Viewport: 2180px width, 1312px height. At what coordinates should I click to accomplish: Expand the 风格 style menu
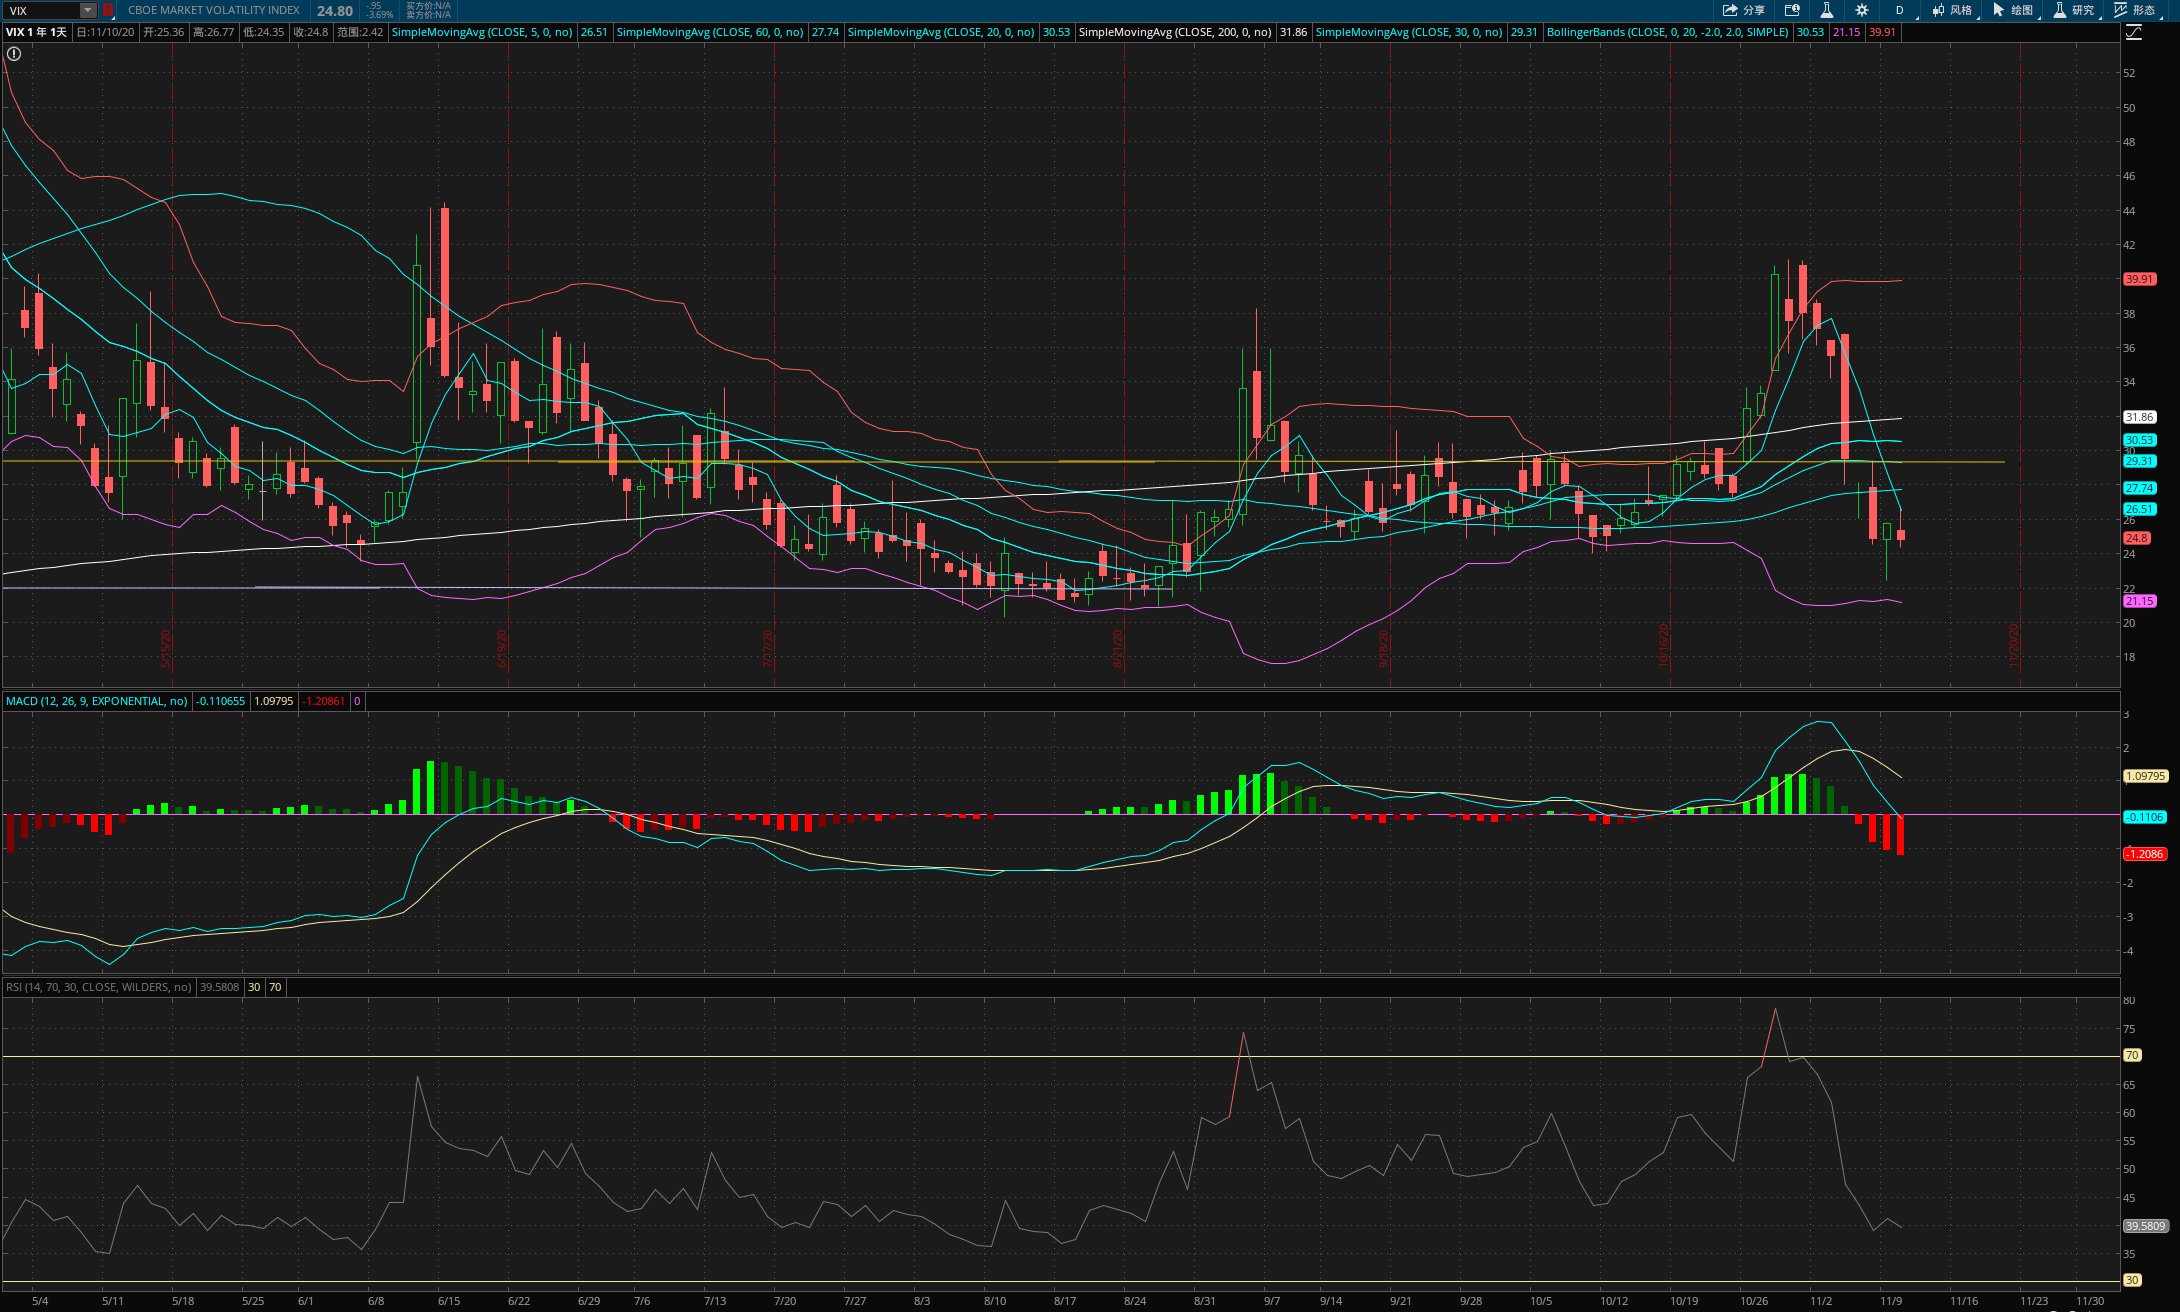(1952, 10)
